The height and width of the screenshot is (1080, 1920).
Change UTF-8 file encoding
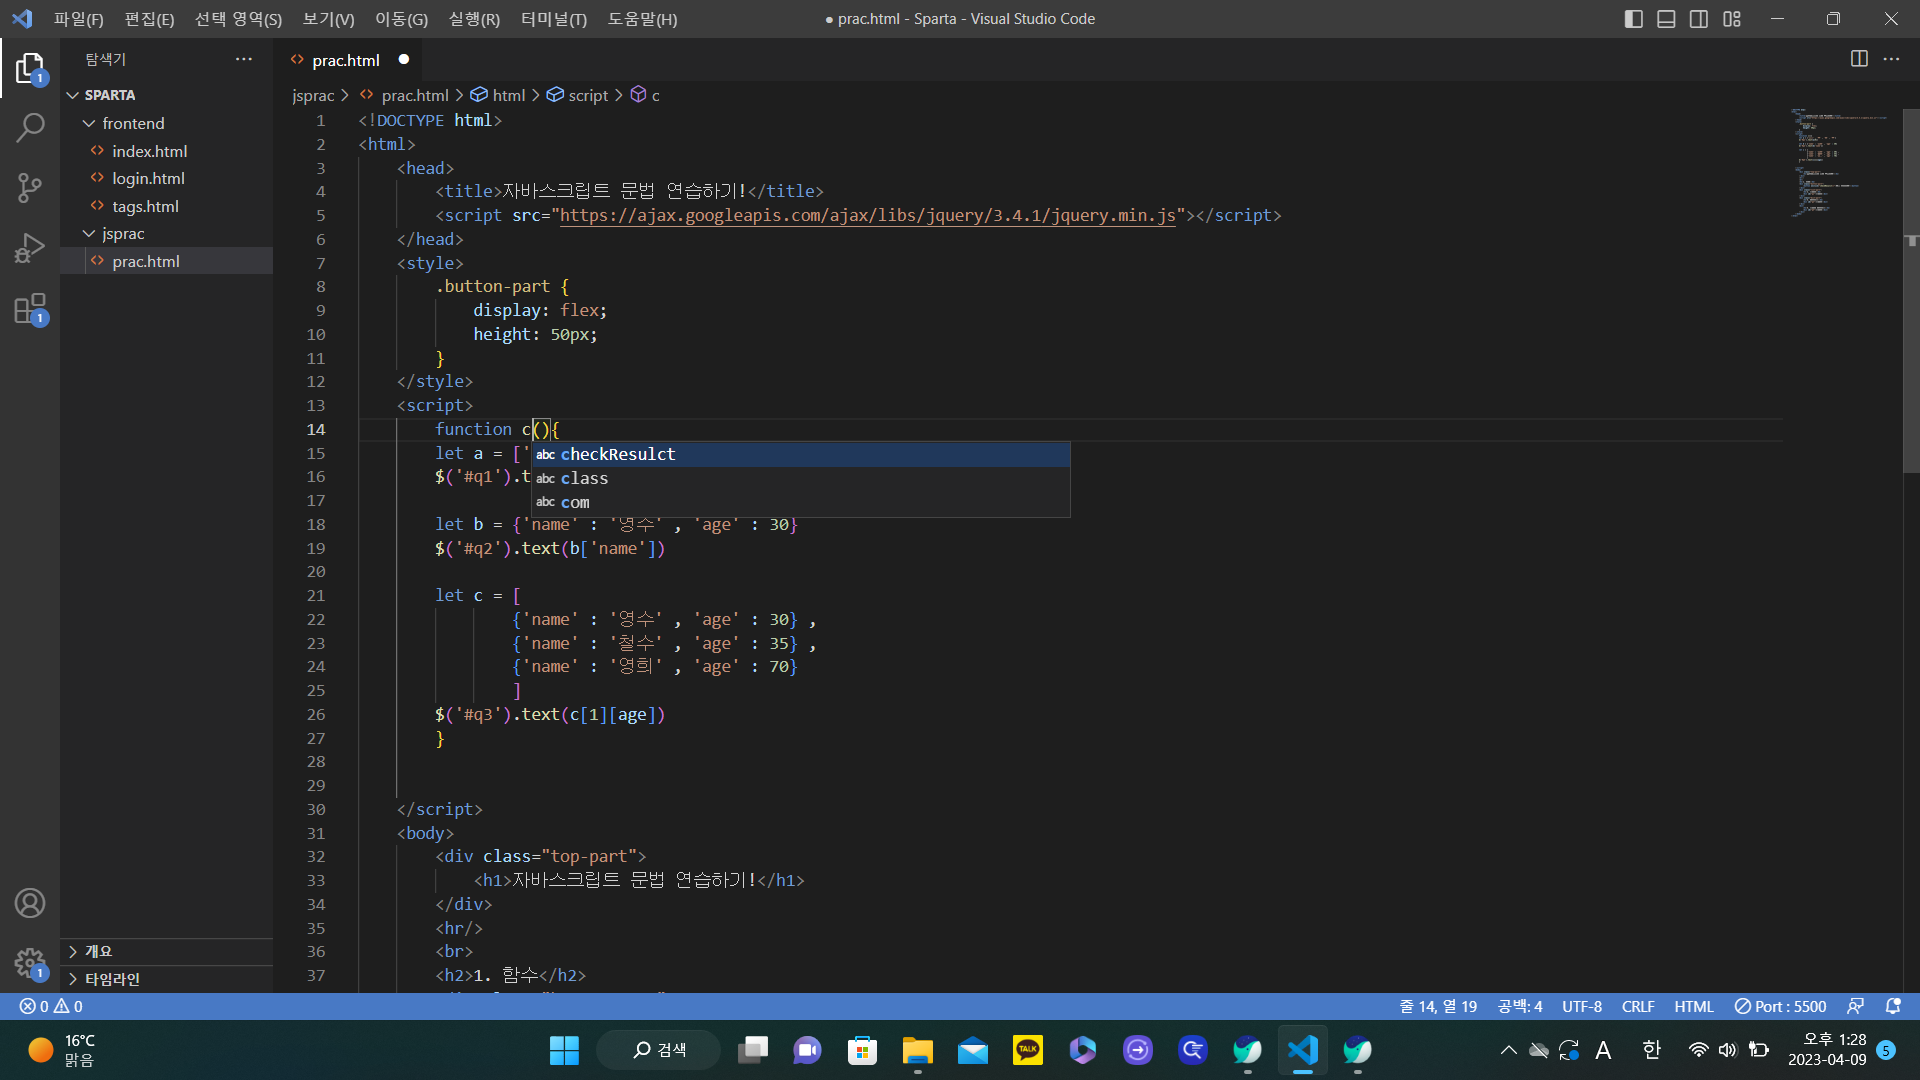pos(1582,1006)
